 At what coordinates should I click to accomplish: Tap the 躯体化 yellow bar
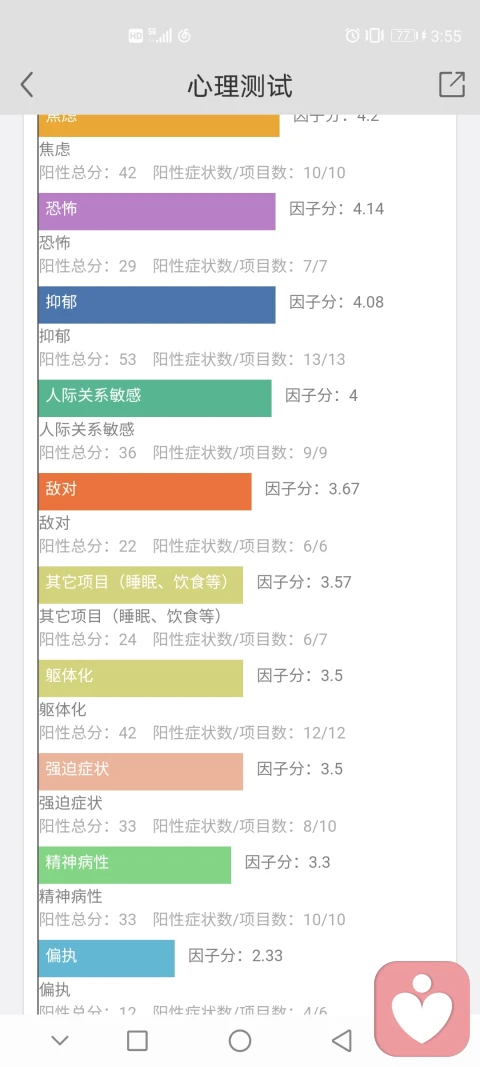click(x=141, y=678)
